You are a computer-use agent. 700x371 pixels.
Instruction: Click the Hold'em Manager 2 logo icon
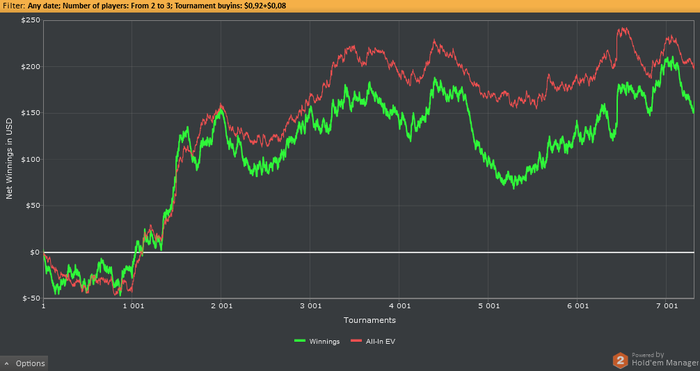tap(620, 360)
